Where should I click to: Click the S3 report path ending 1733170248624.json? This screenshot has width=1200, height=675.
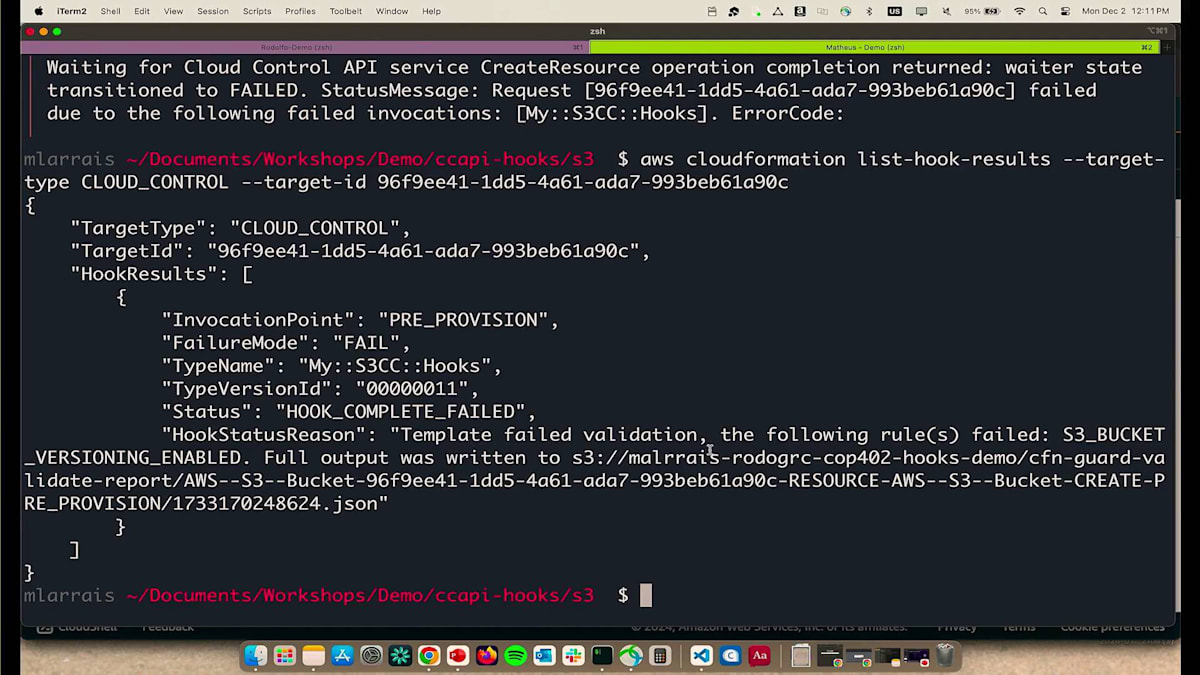point(594,481)
